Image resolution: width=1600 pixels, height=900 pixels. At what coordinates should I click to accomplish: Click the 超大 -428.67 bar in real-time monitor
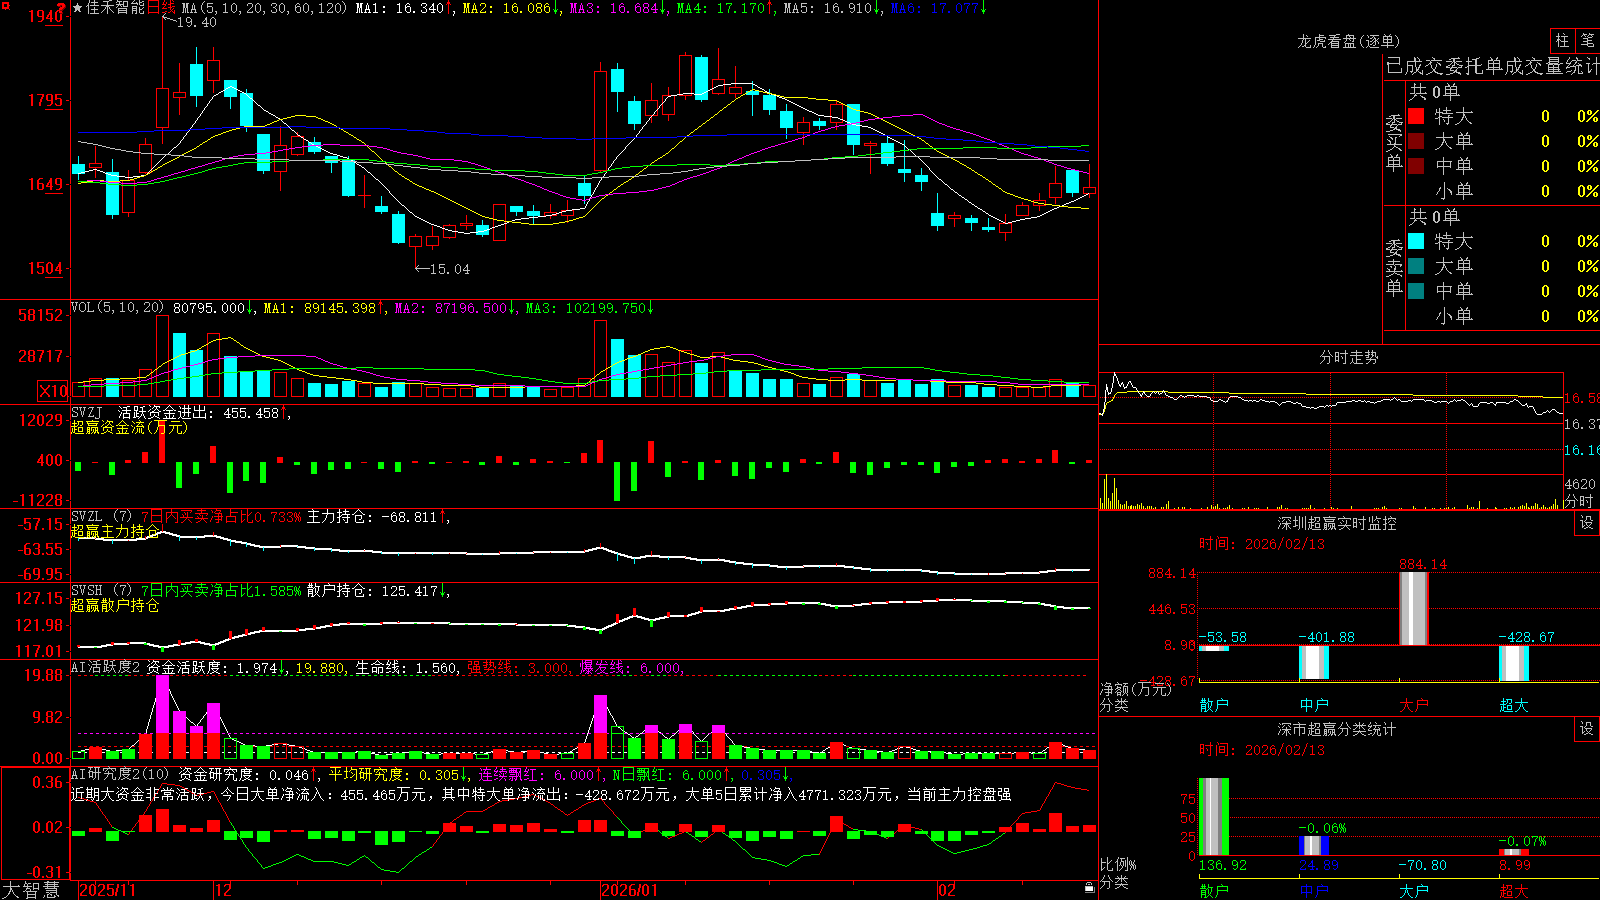1514,663
